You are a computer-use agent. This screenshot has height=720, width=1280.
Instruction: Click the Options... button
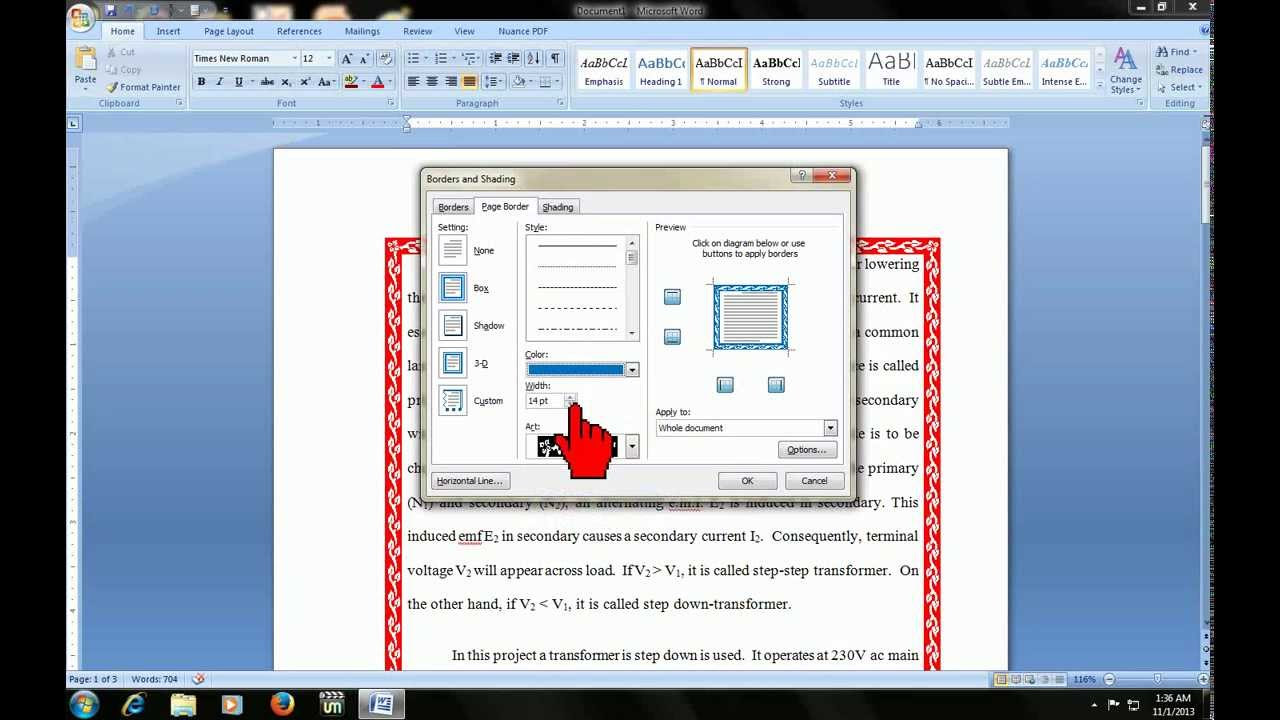[807, 450]
